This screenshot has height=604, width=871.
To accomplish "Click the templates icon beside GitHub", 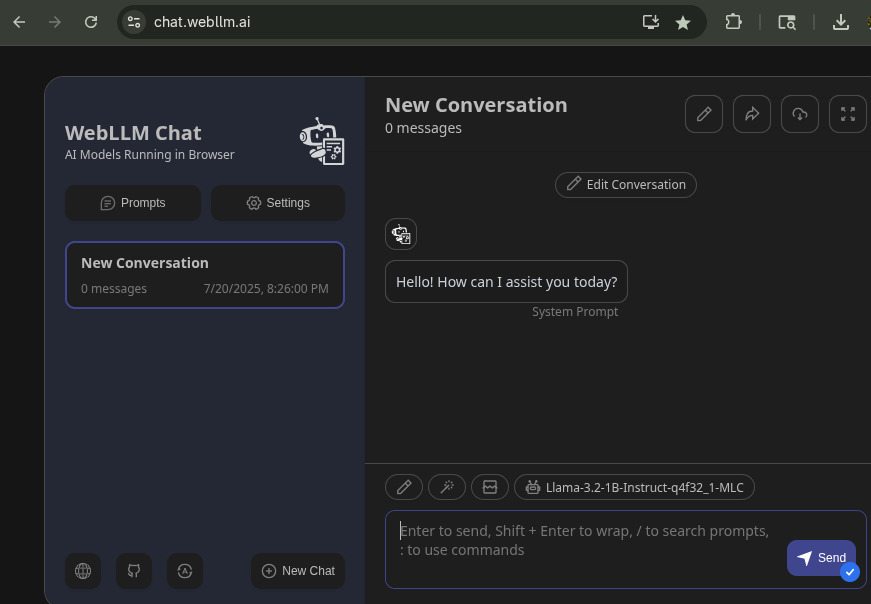I will tap(185, 571).
